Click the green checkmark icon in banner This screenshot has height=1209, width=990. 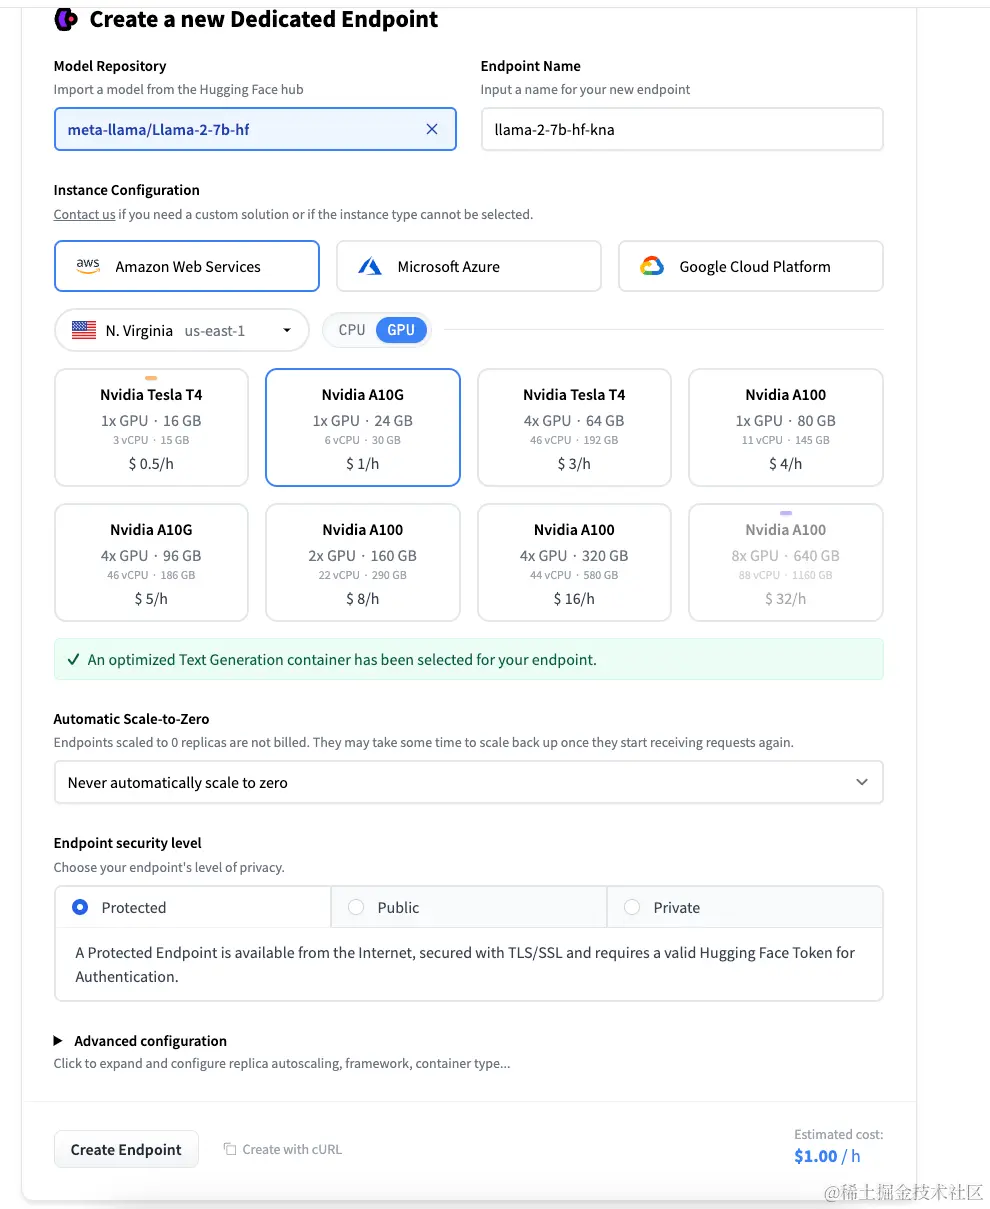(x=73, y=660)
